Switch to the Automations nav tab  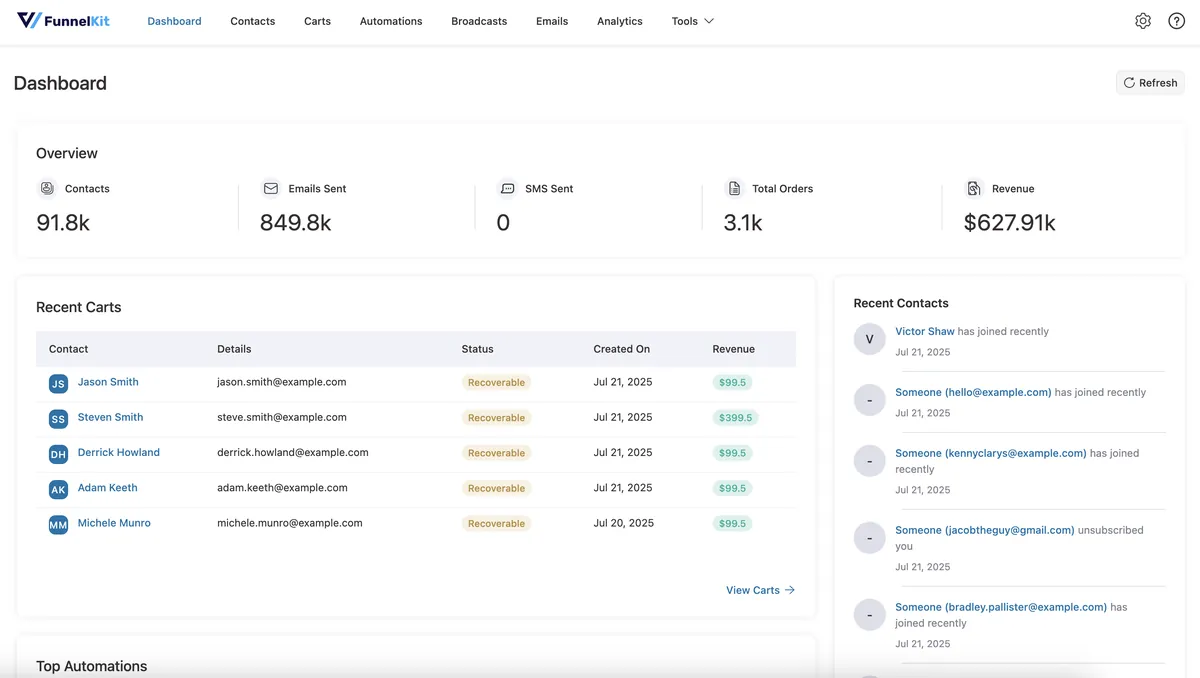391,21
